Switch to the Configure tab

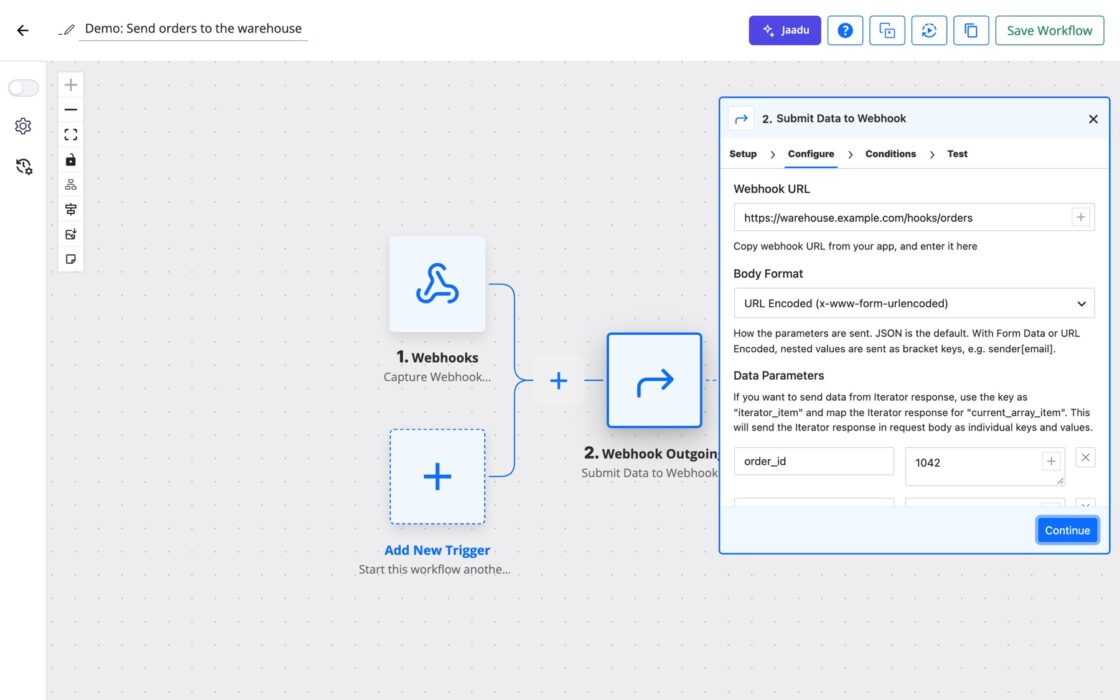(x=811, y=154)
